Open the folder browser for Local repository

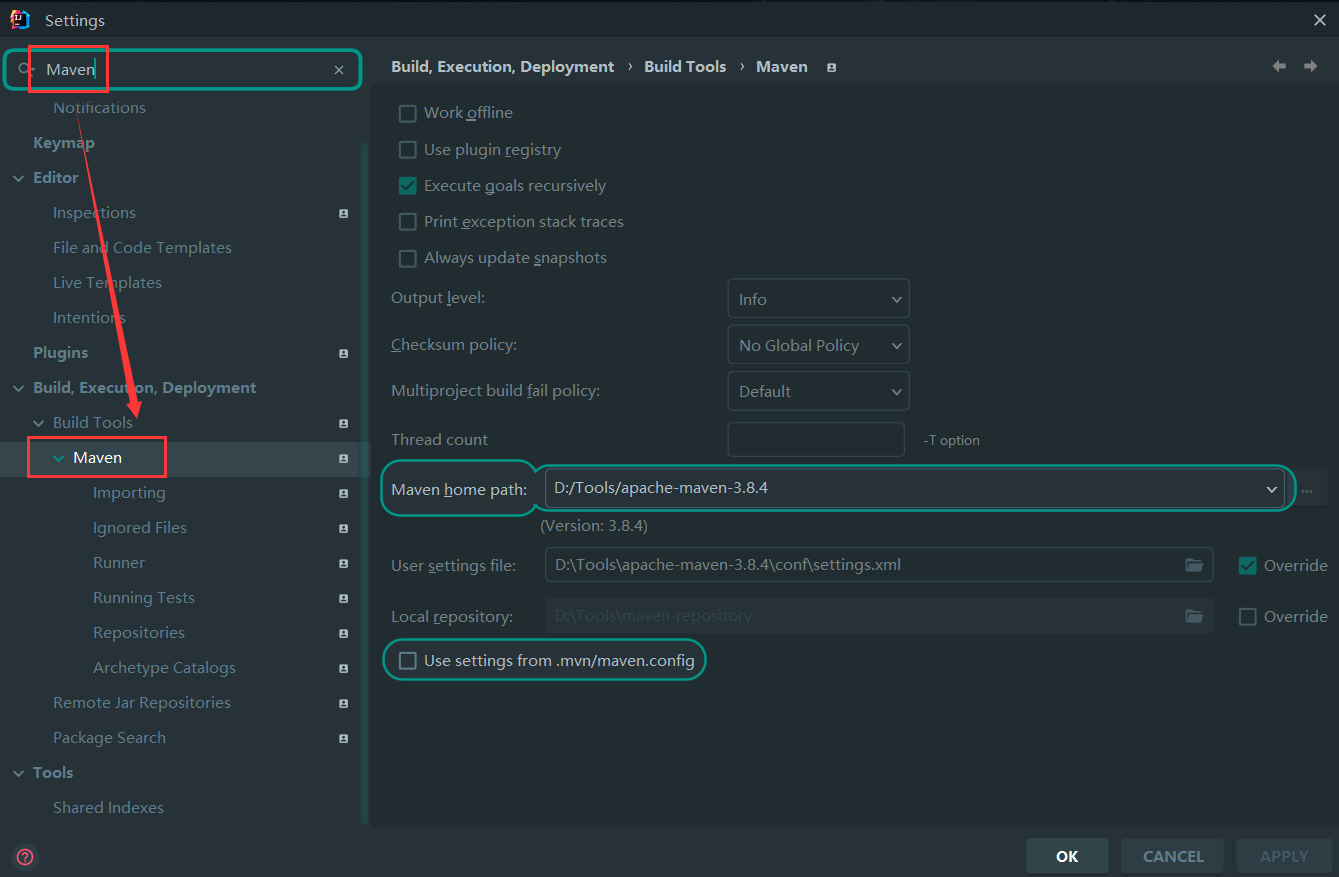1194,616
